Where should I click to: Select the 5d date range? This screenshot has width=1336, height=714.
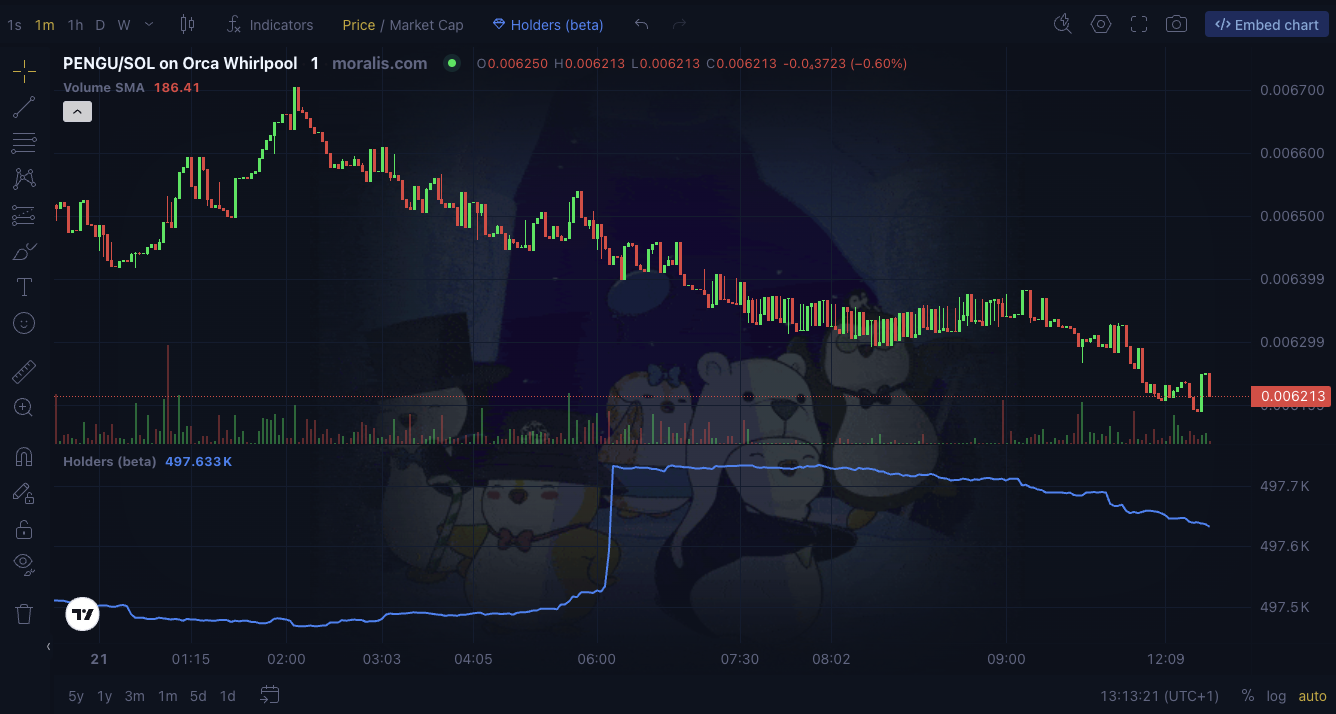(198, 696)
